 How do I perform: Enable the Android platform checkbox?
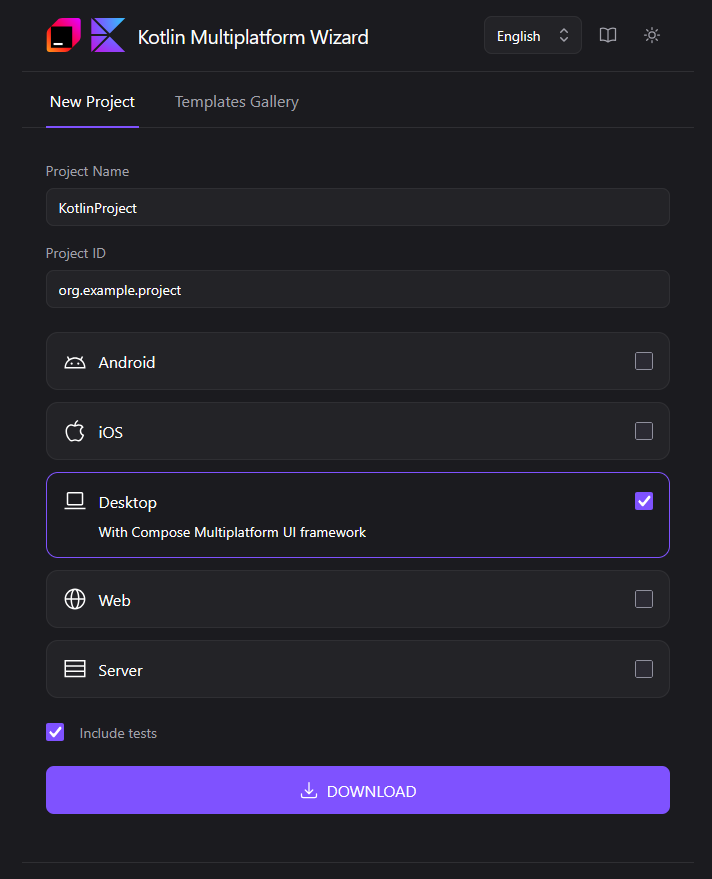pyautogui.click(x=644, y=360)
